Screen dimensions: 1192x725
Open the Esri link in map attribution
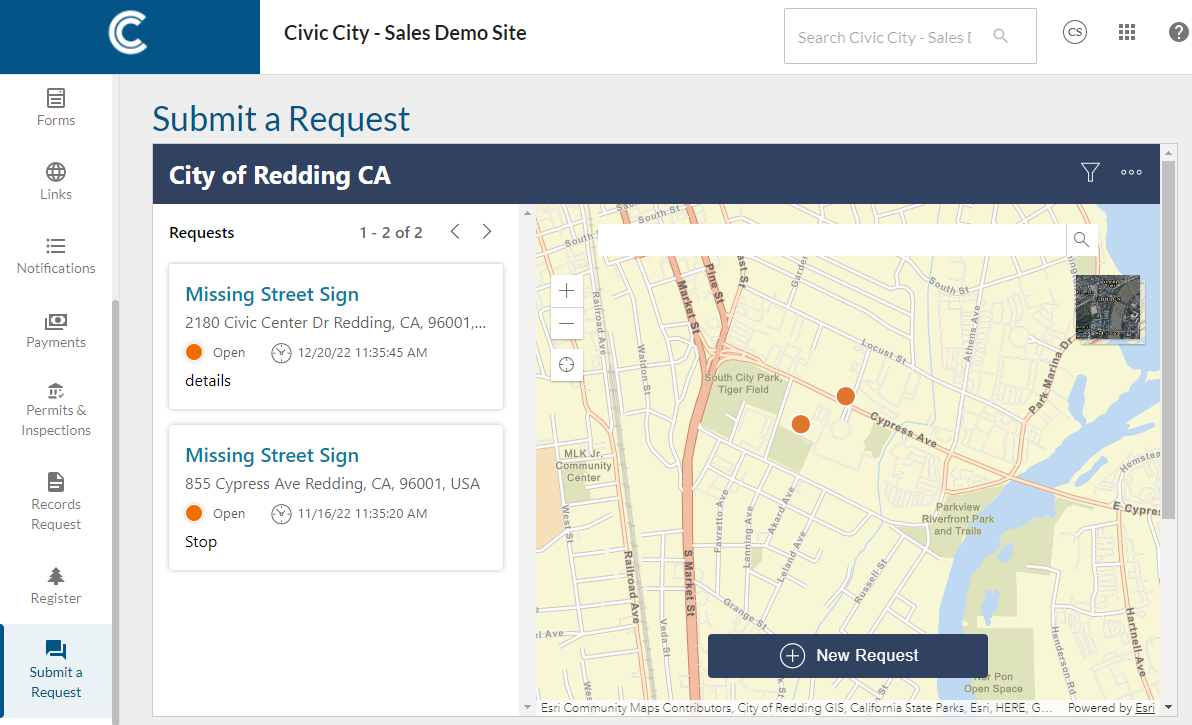[x=1145, y=708]
